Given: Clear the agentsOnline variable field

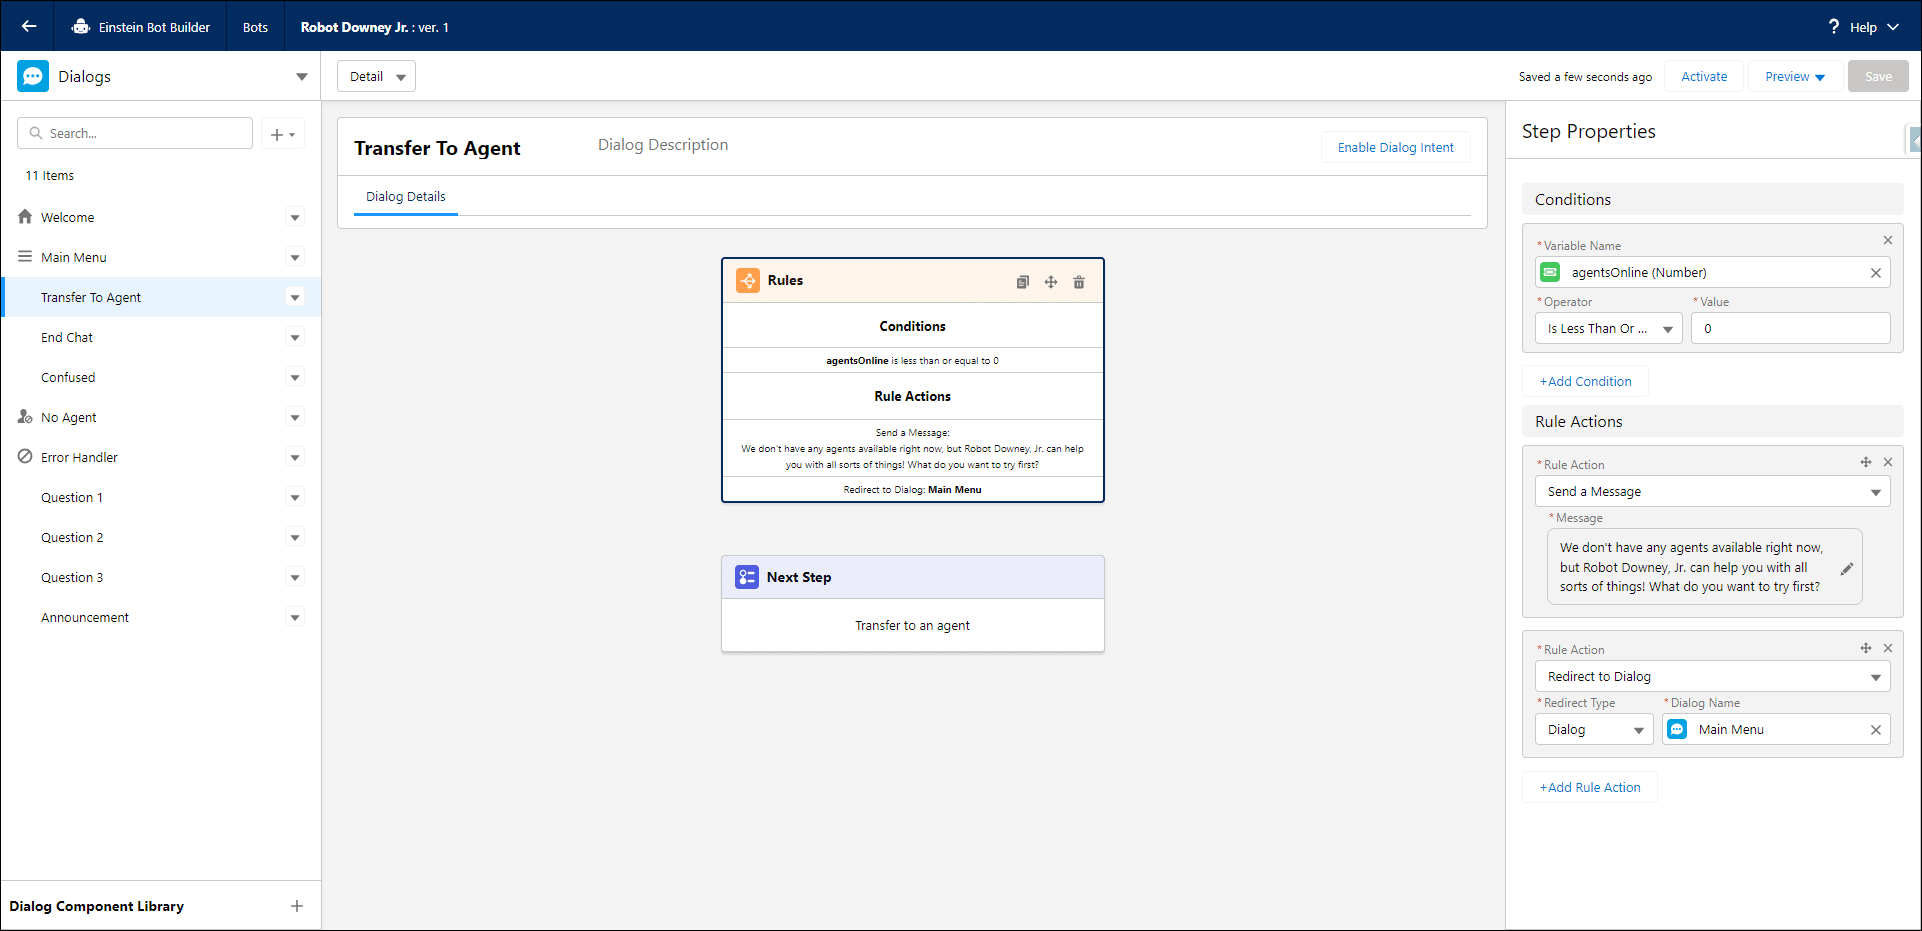Looking at the screenshot, I should coord(1876,273).
